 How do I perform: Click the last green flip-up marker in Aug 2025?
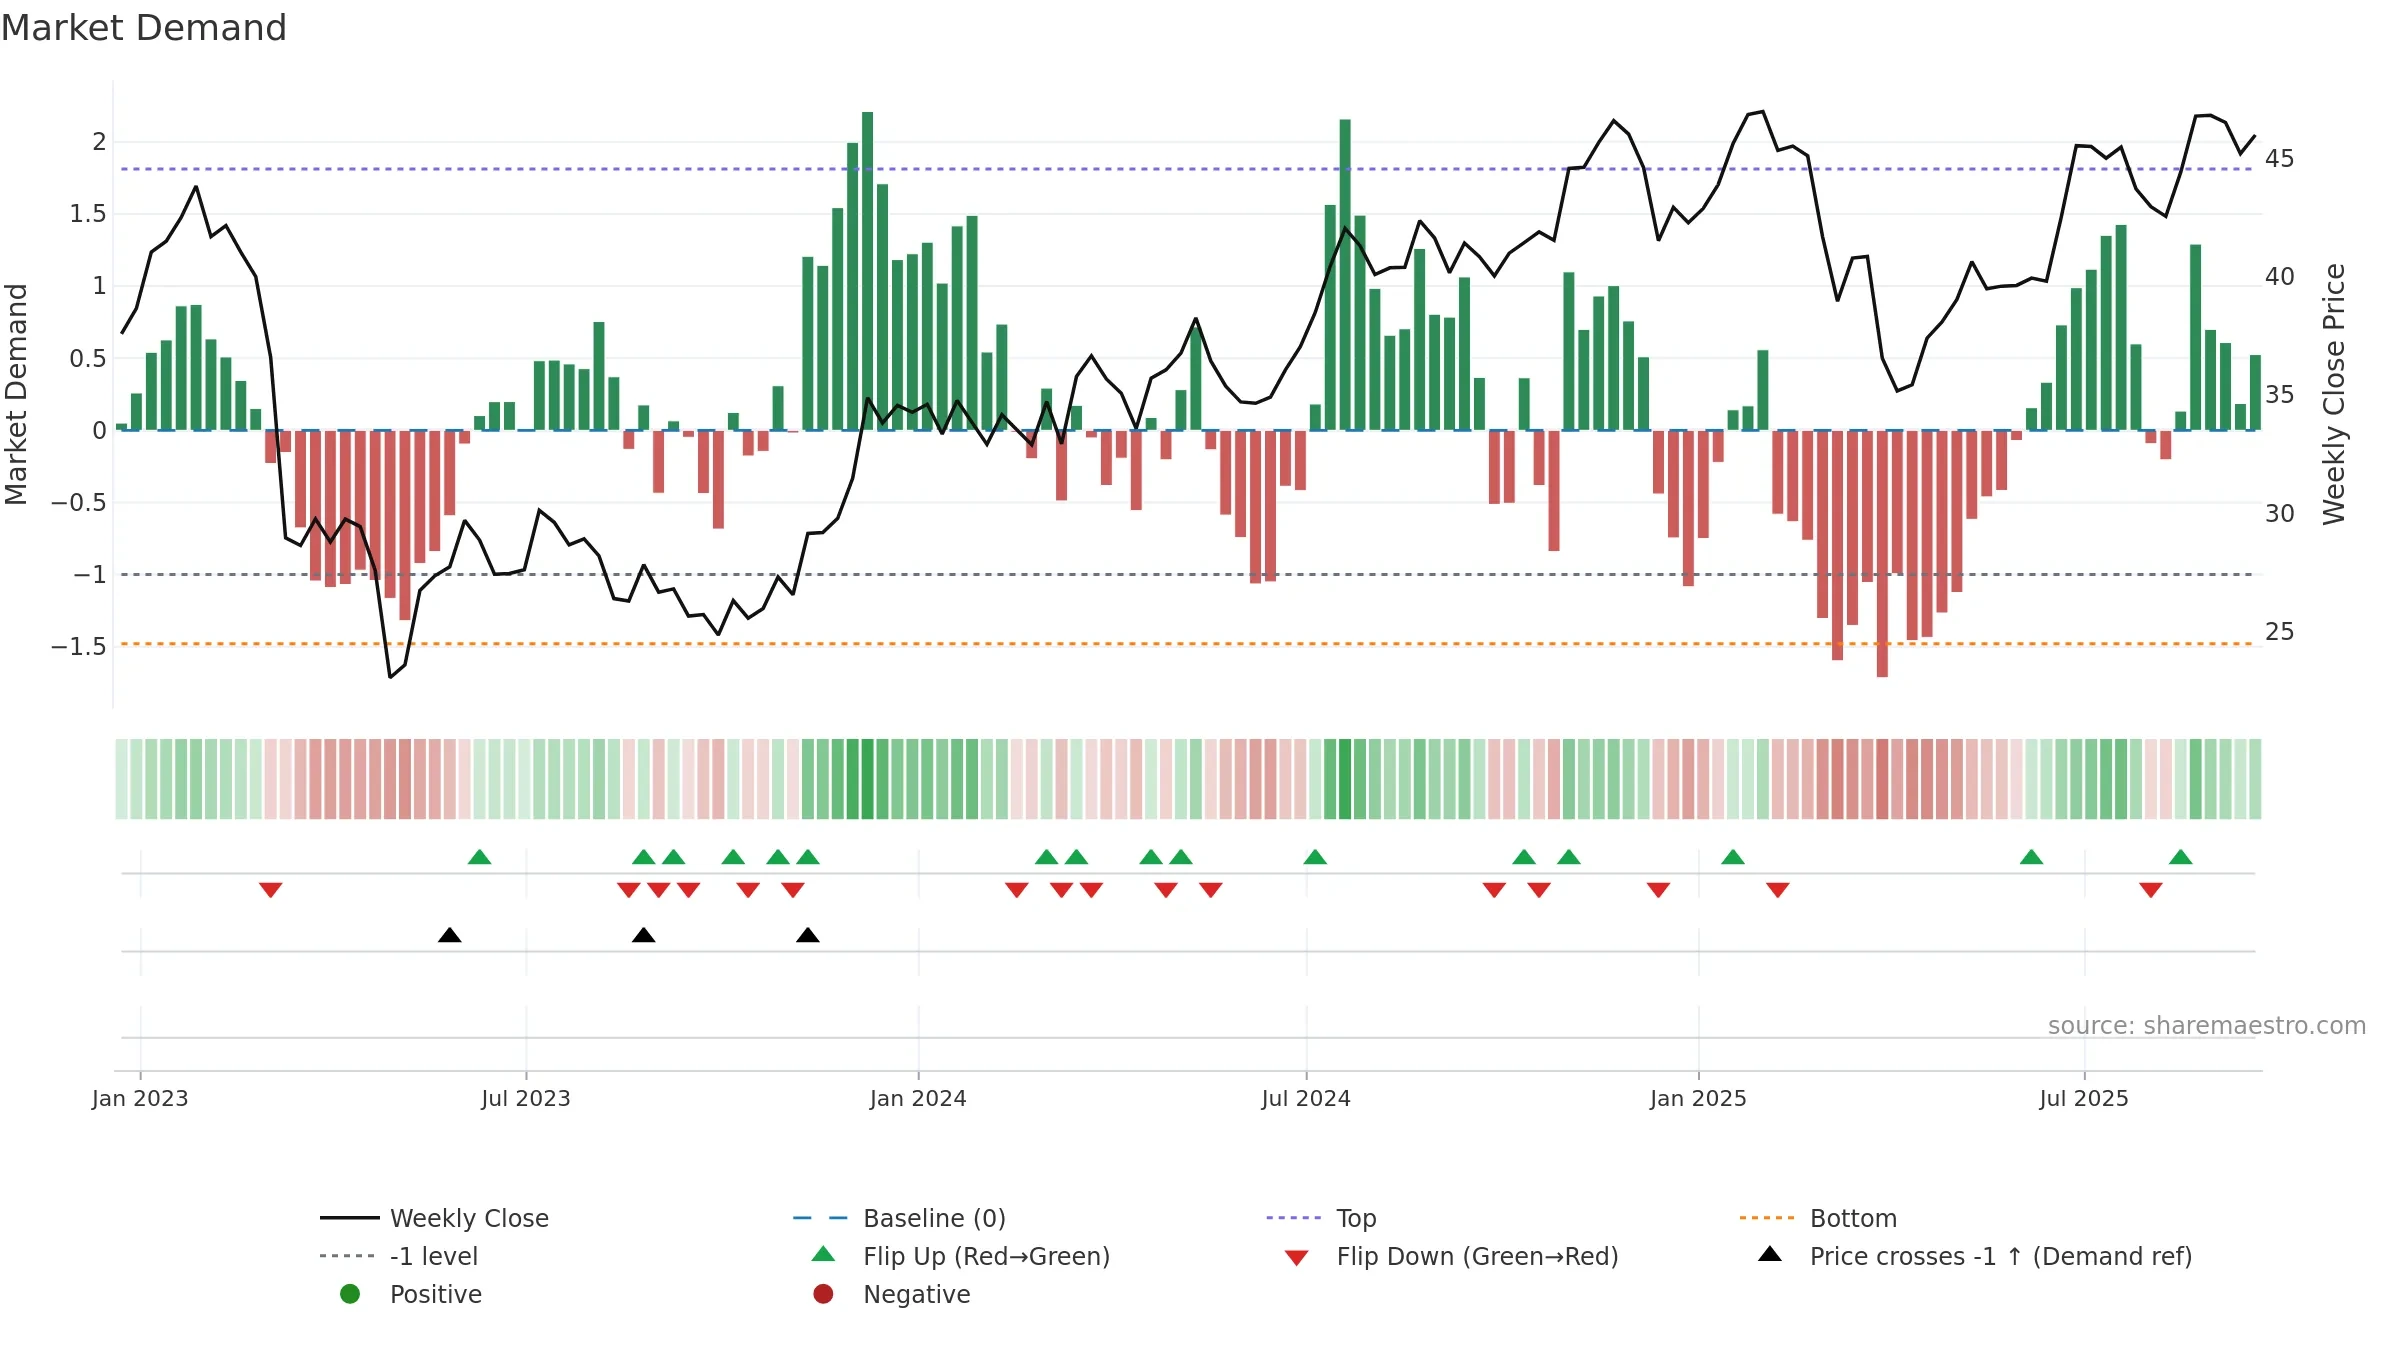pos(2181,856)
